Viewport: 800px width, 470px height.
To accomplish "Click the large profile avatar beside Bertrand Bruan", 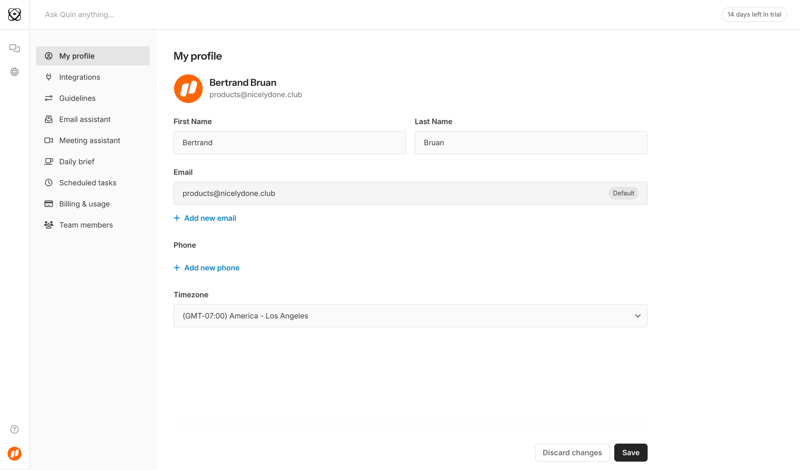I will click(188, 88).
